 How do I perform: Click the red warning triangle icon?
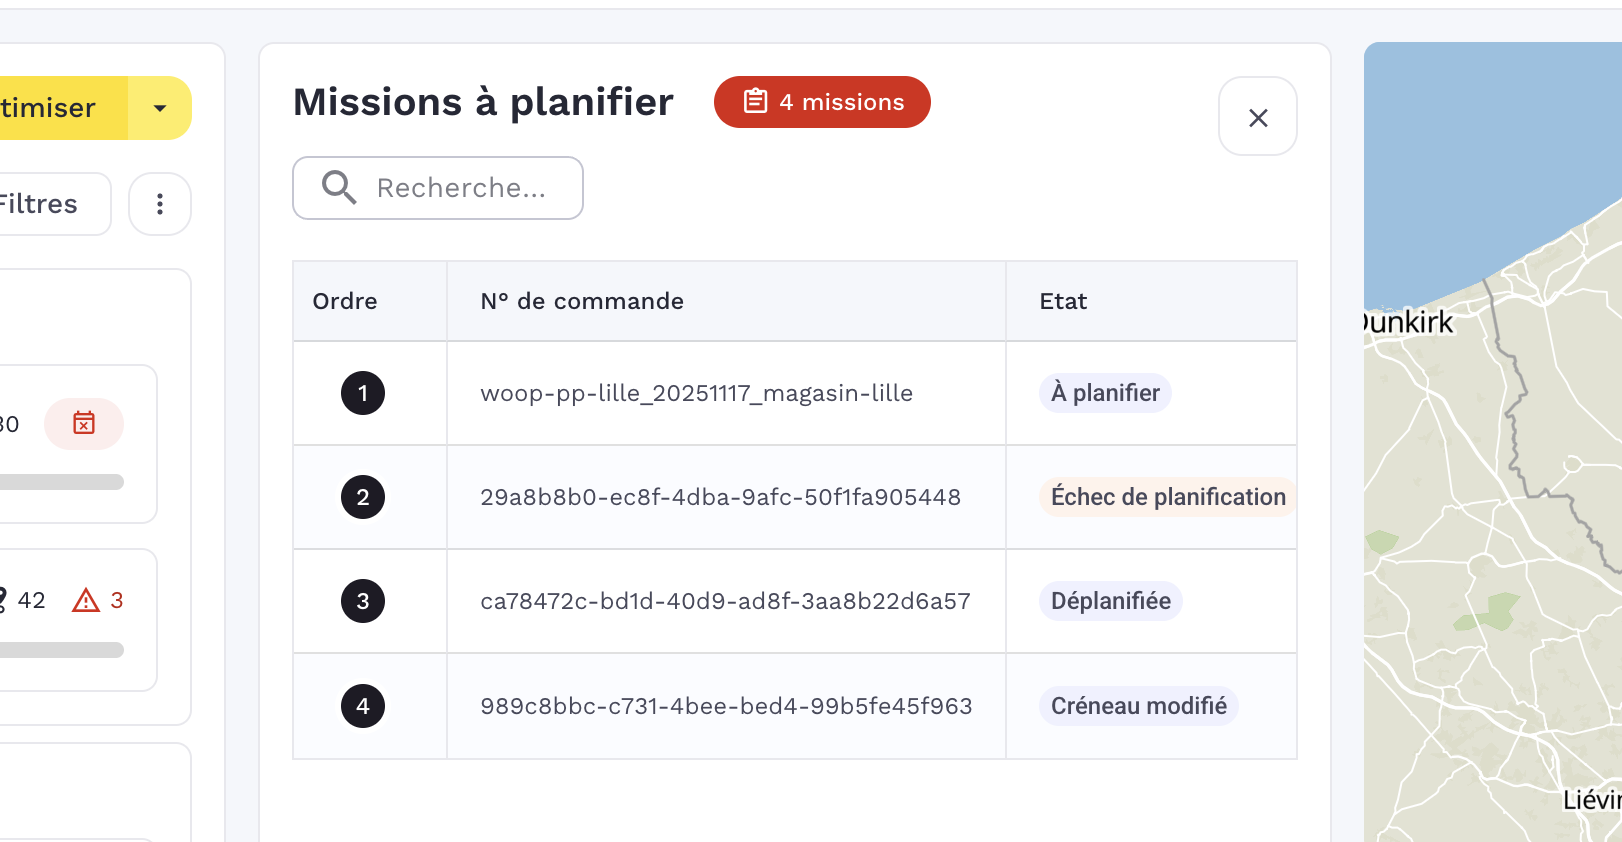coord(86,600)
